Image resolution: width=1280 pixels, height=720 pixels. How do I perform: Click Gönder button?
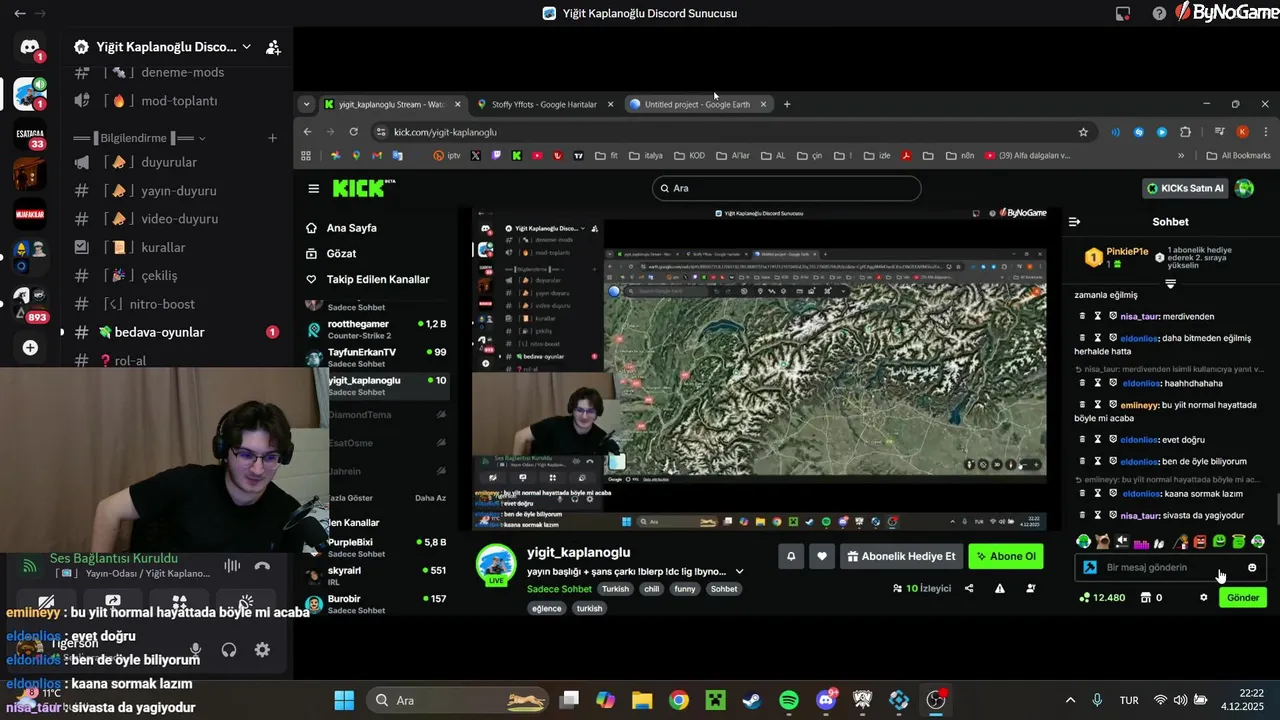pyautogui.click(x=1243, y=597)
